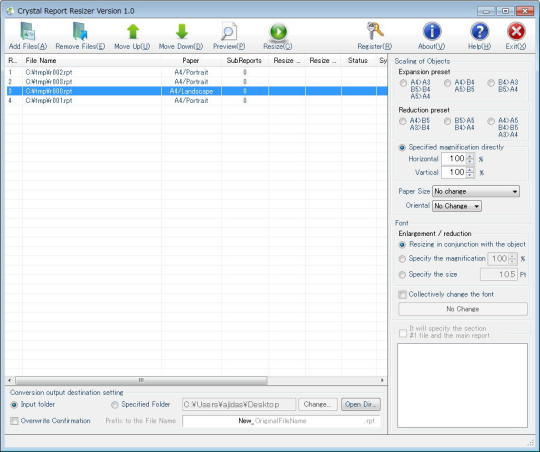This screenshot has height=452, width=540.
Task: Click the R.. row number column header
Action: point(14,61)
